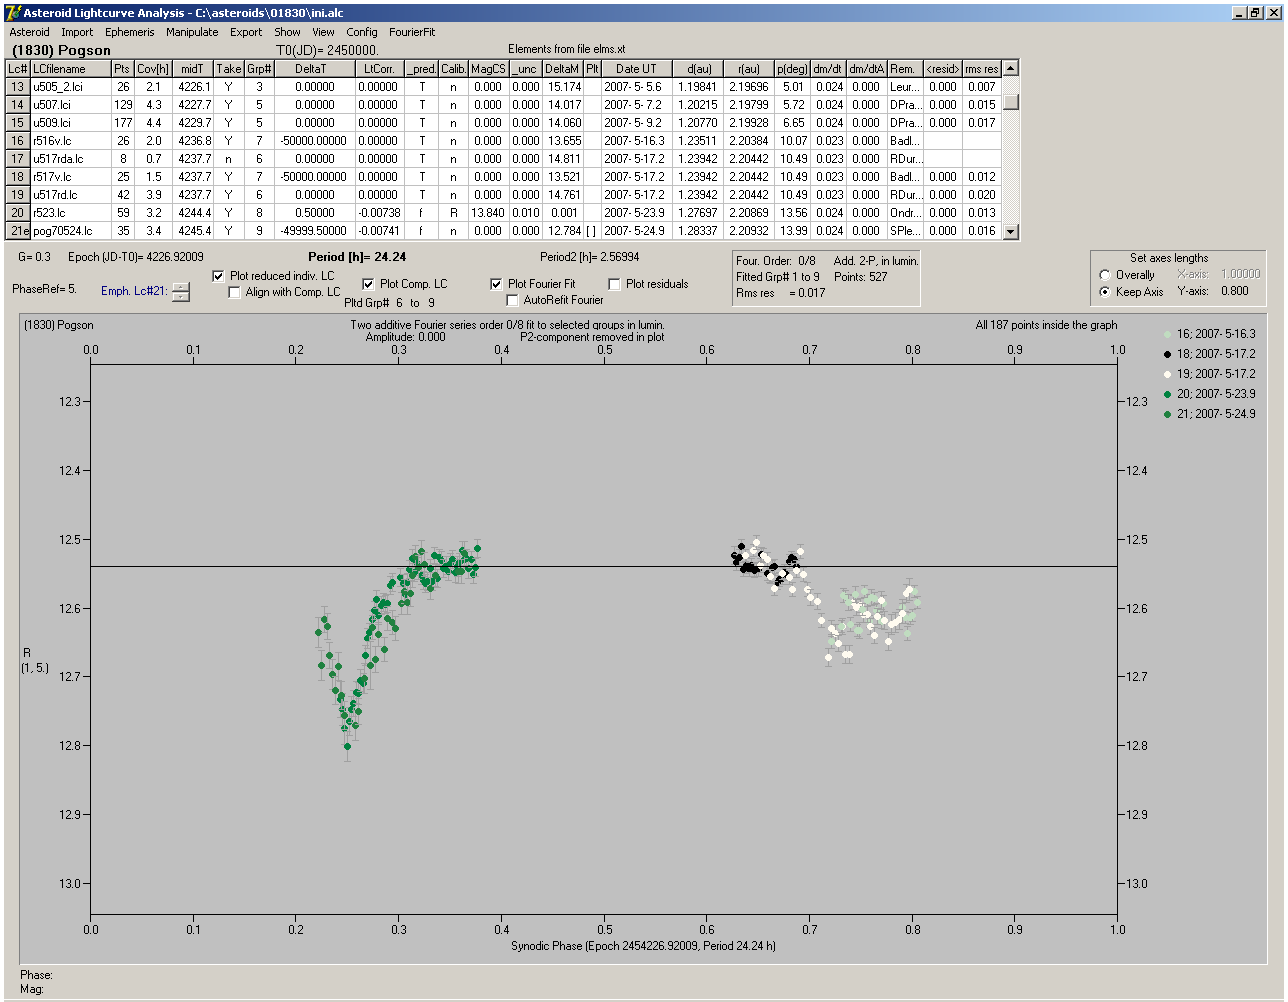Select row 21e header in table
This screenshot has height=1002, width=1288.
click(x=18, y=231)
